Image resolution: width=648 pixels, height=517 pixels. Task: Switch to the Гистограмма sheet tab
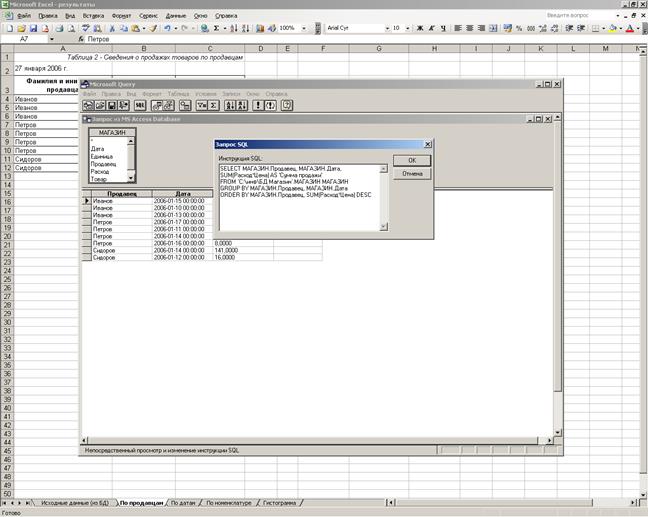tap(279, 503)
